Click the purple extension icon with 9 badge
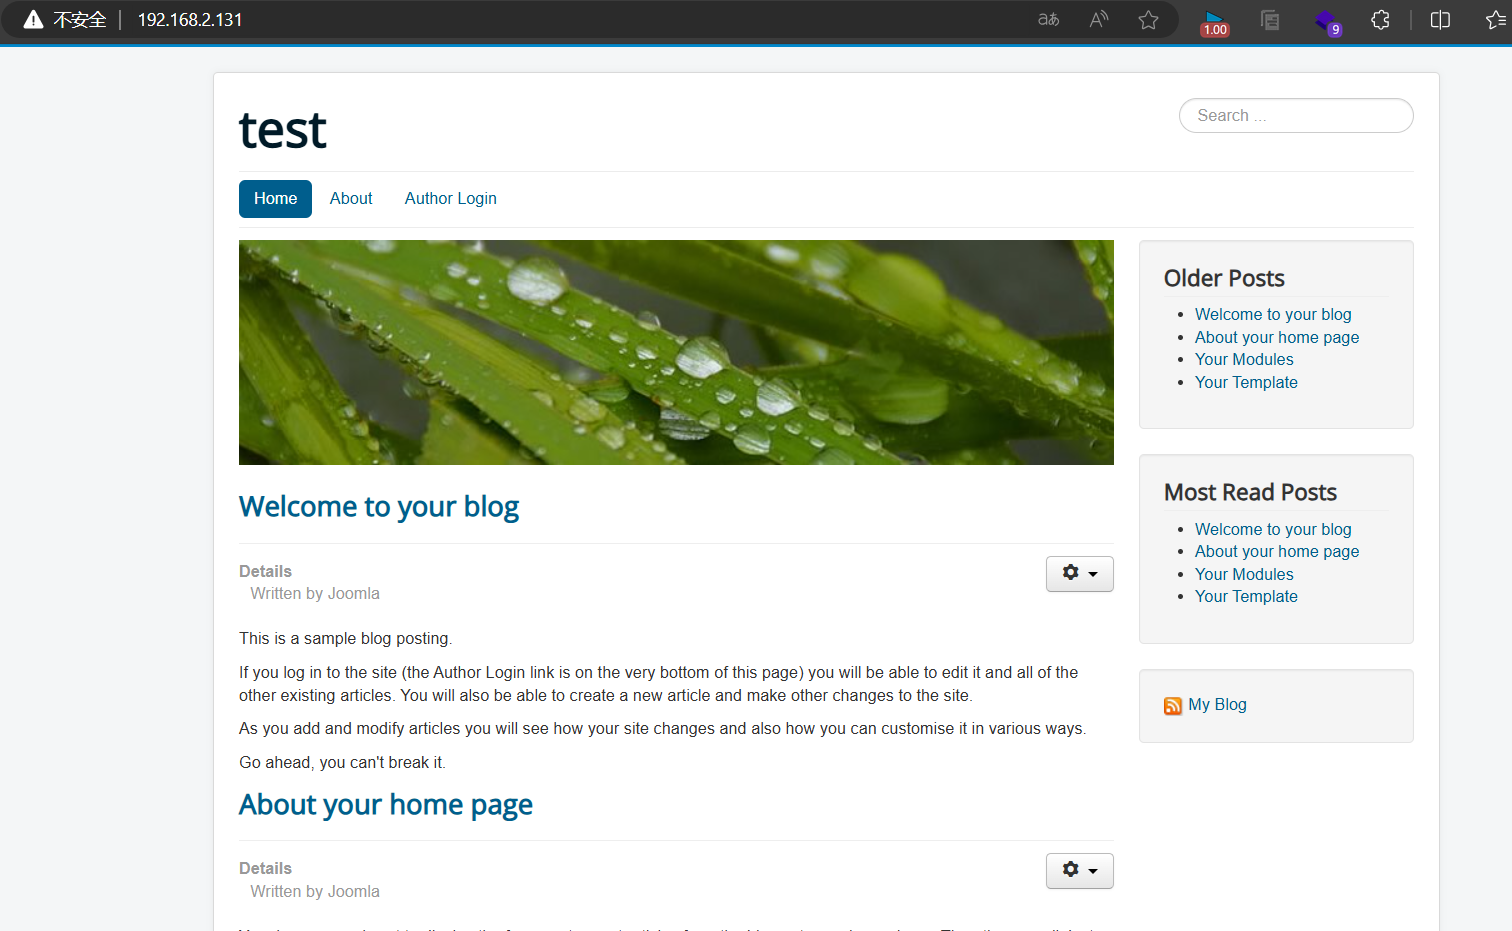Viewport: 1512px width, 931px height. 1327,21
